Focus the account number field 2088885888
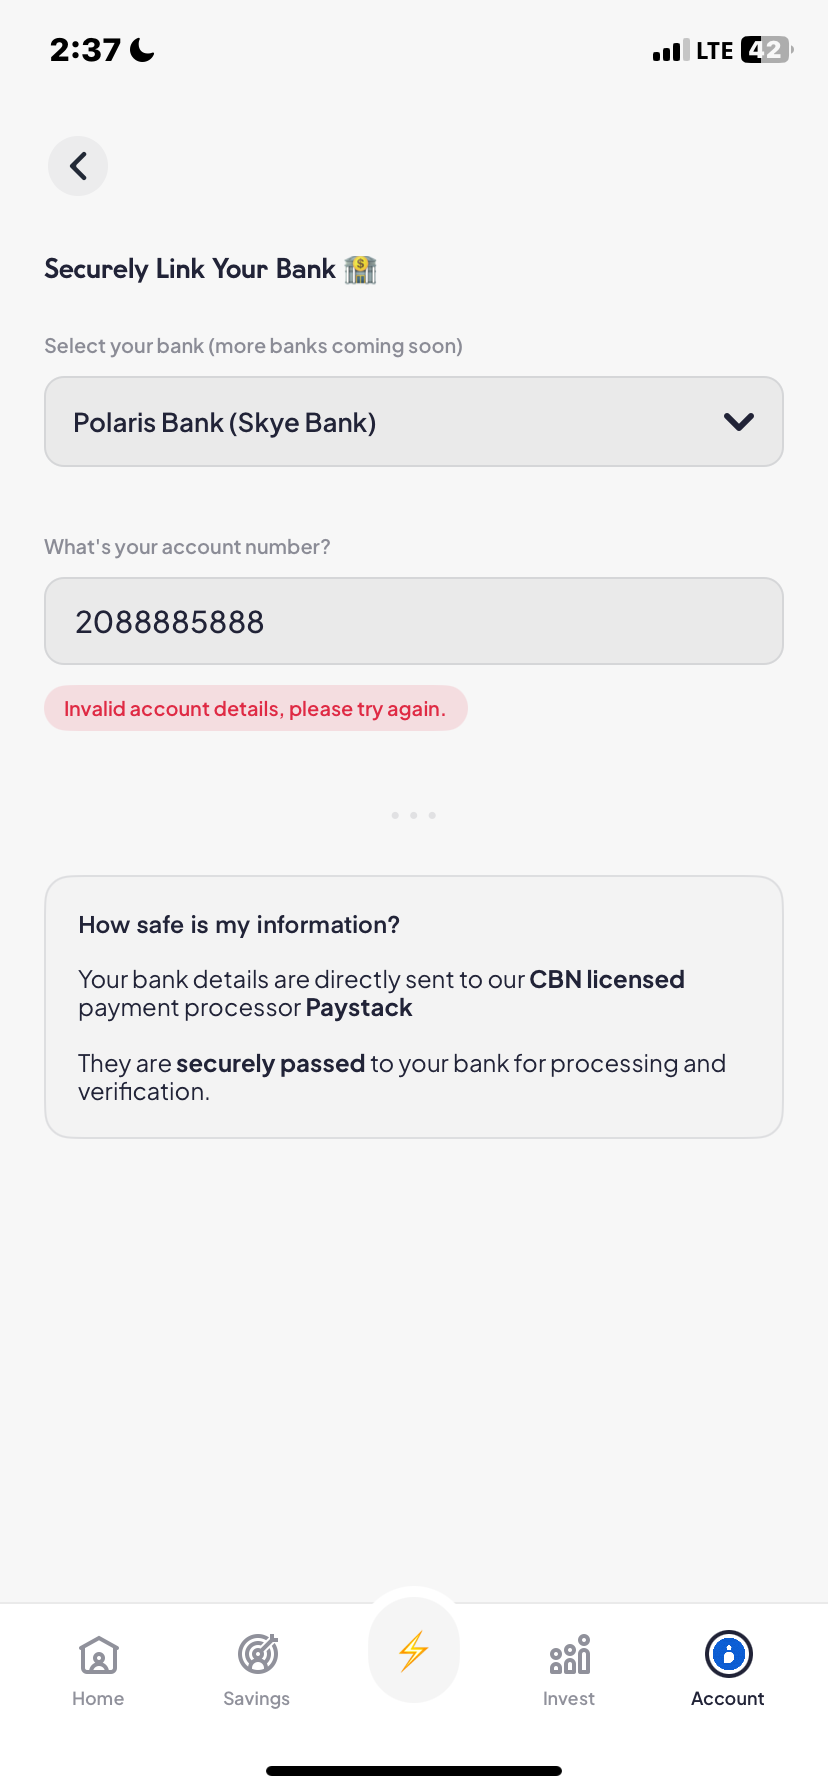 [x=413, y=621]
